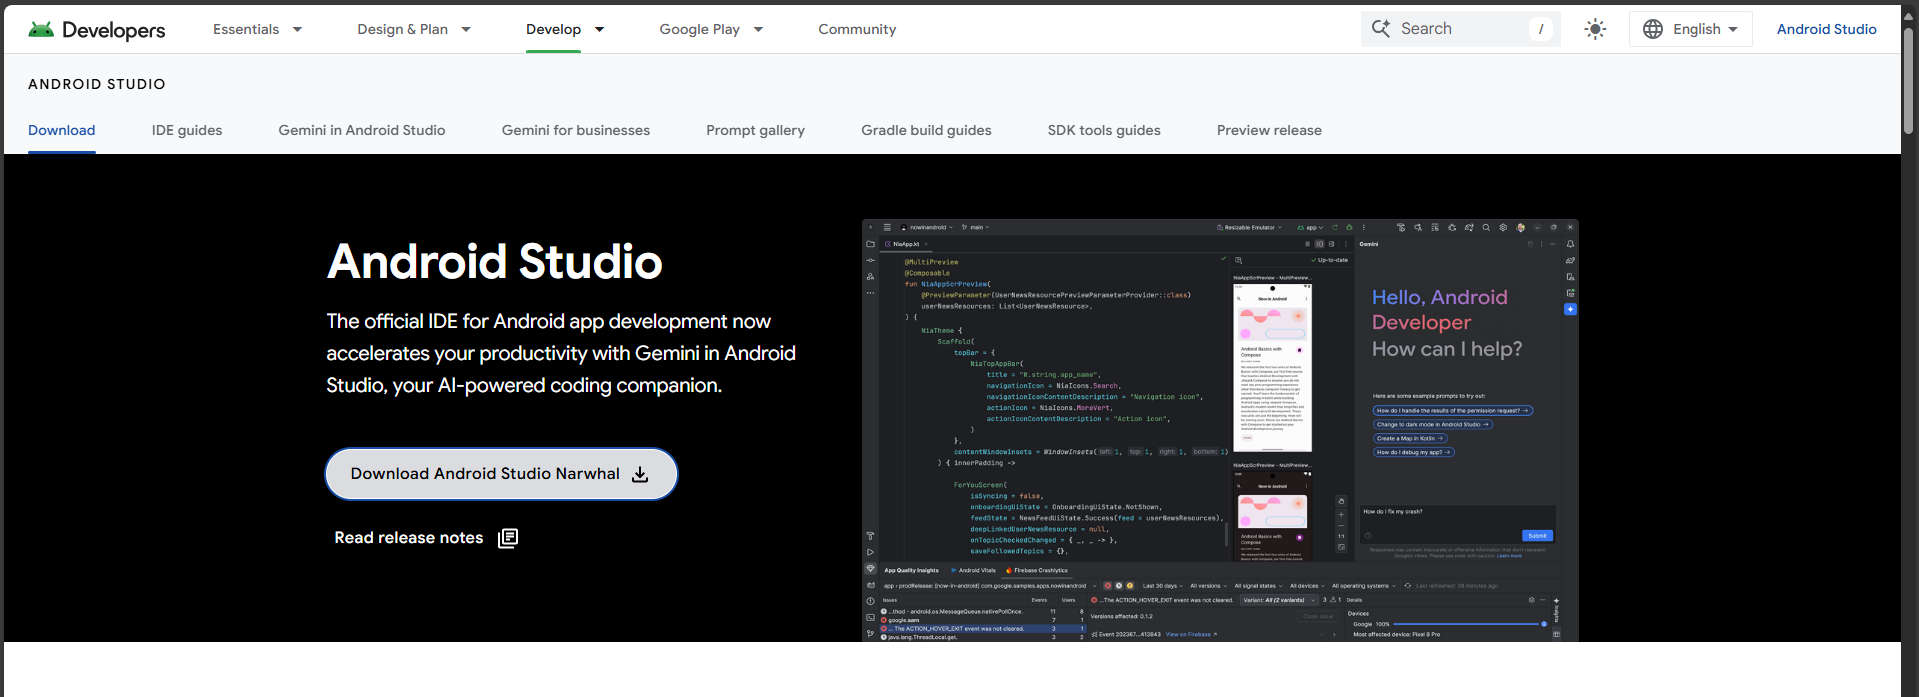The image size is (1919, 697).
Task: Click the Android Studio link in header
Action: pos(1826,29)
